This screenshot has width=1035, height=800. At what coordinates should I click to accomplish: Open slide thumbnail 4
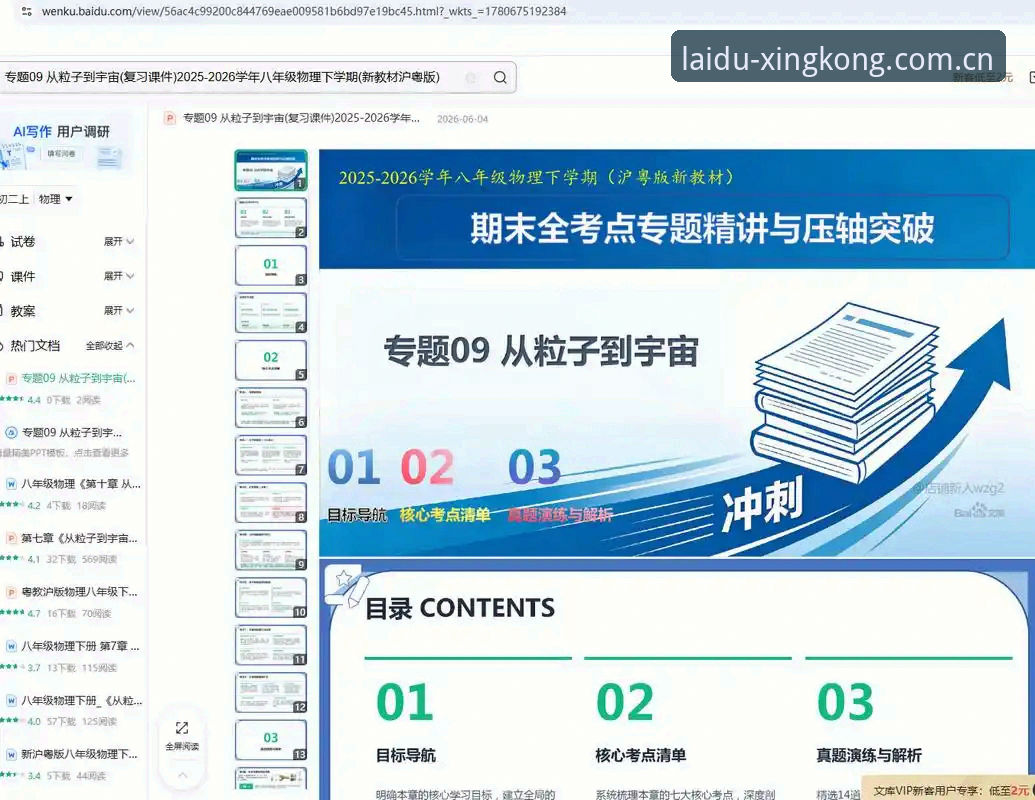pos(271,313)
